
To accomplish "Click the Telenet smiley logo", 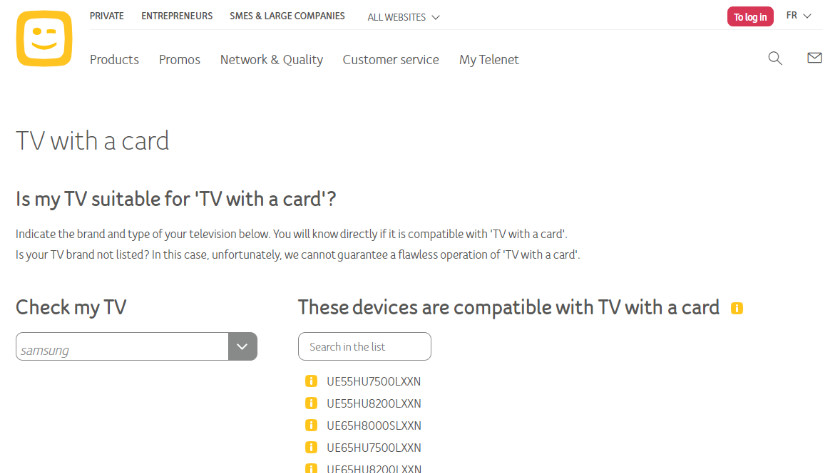I will point(44,39).
